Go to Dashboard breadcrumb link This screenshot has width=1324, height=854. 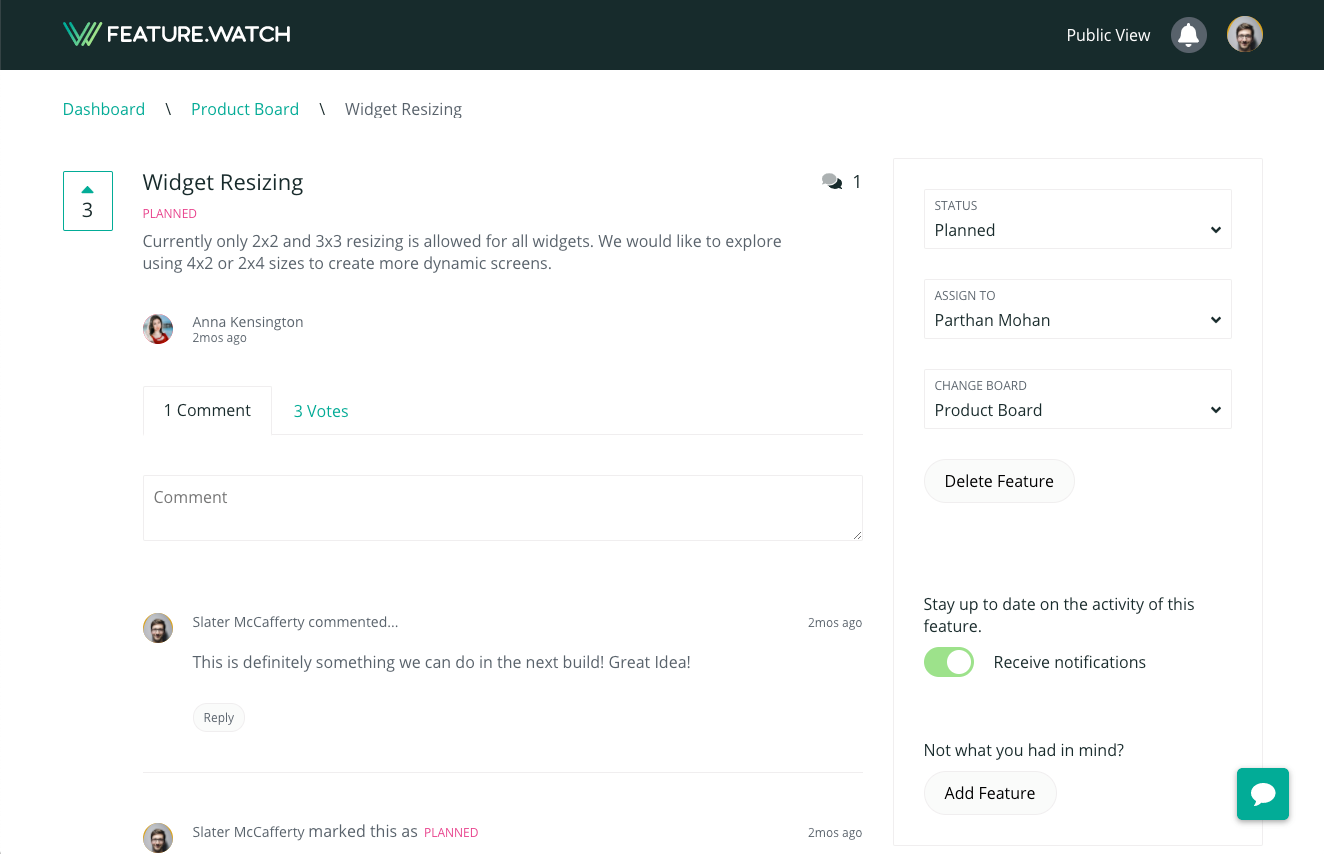104,109
